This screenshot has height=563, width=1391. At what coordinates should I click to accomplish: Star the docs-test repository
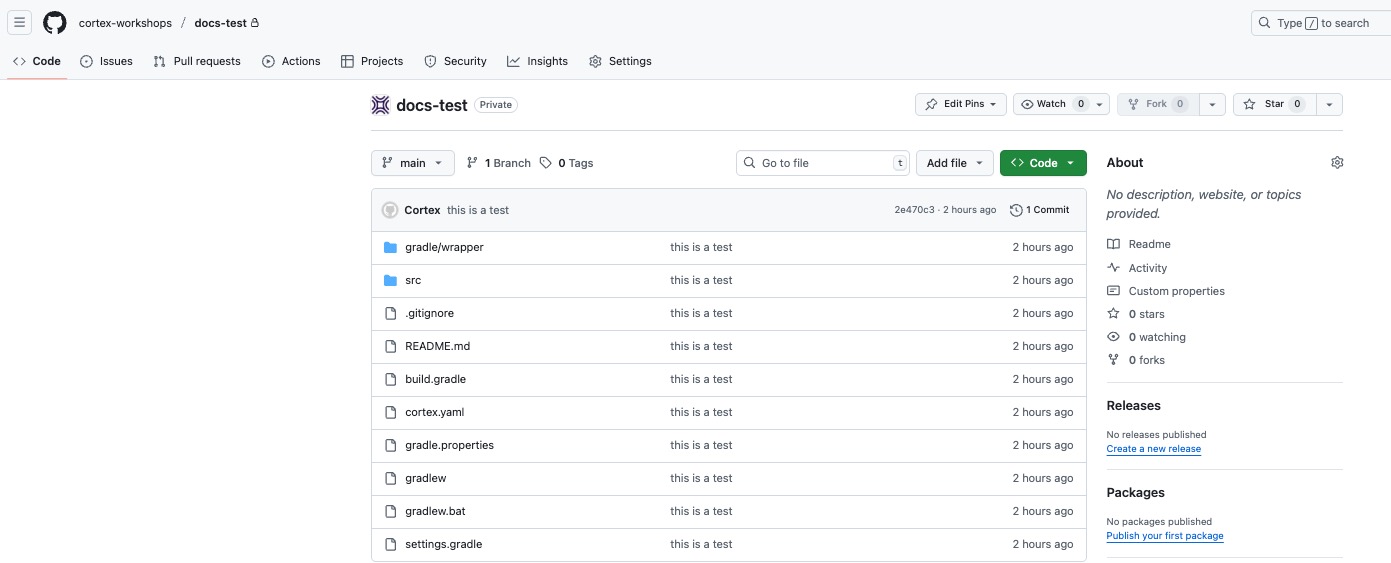pyautogui.click(x=1274, y=104)
